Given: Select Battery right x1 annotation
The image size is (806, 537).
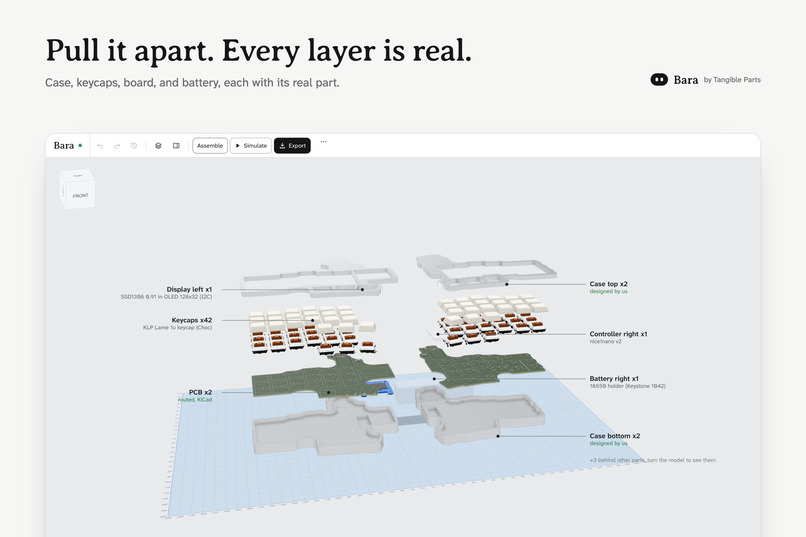Looking at the screenshot, I should pyautogui.click(x=614, y=379).
